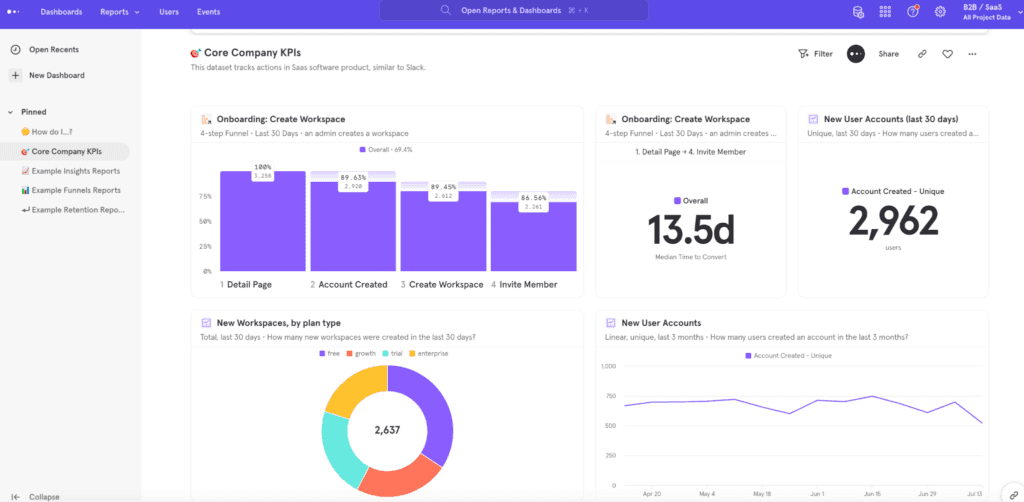Click the Account Created funnel bar
The image size is (1024, 502).
[353, 227]
